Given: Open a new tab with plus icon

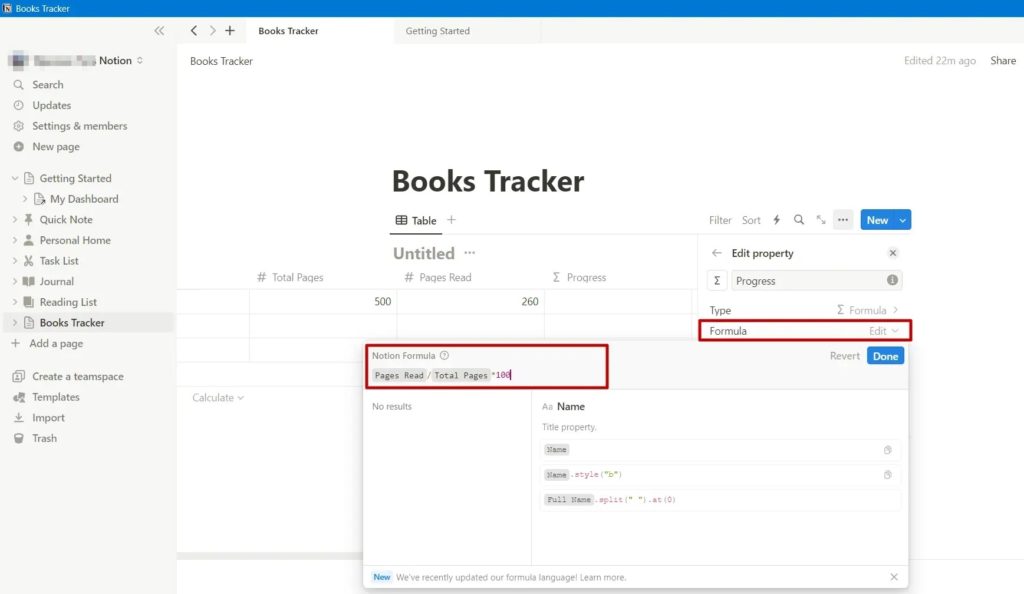Looking at the screenshot, I should pyautogui.click(x=230, y=31).
